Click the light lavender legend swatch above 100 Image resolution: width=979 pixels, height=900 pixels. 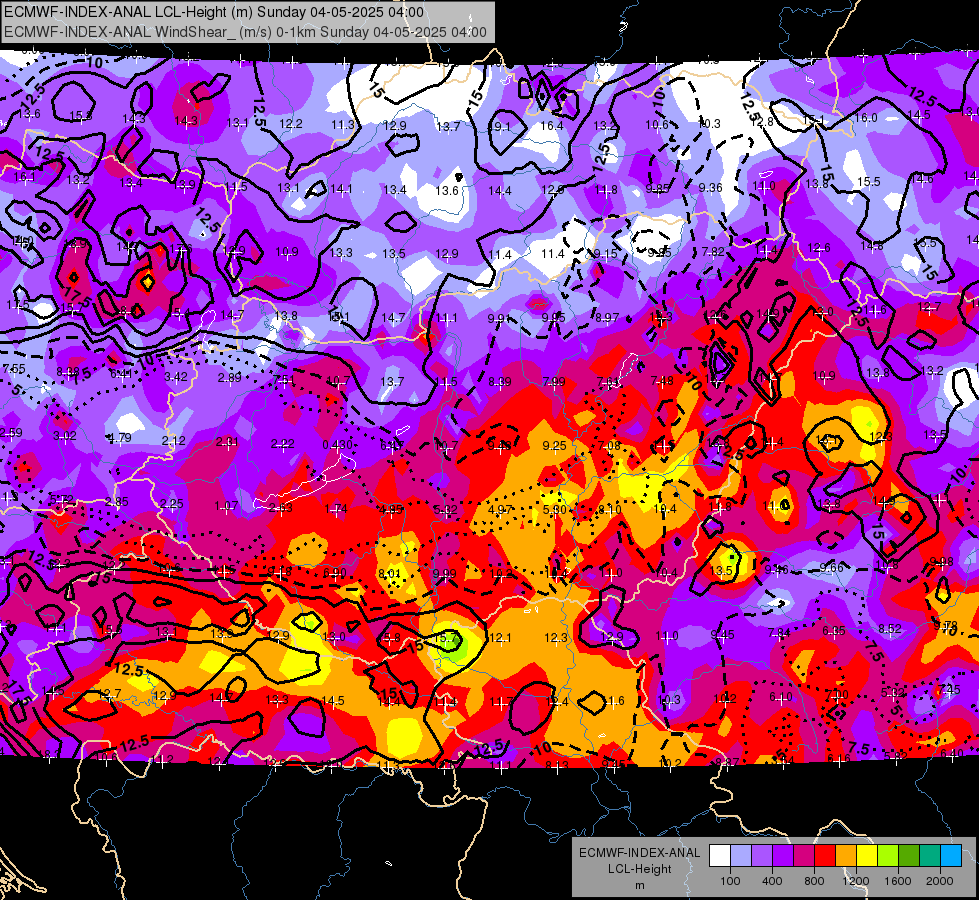click(x=741, y=856)
